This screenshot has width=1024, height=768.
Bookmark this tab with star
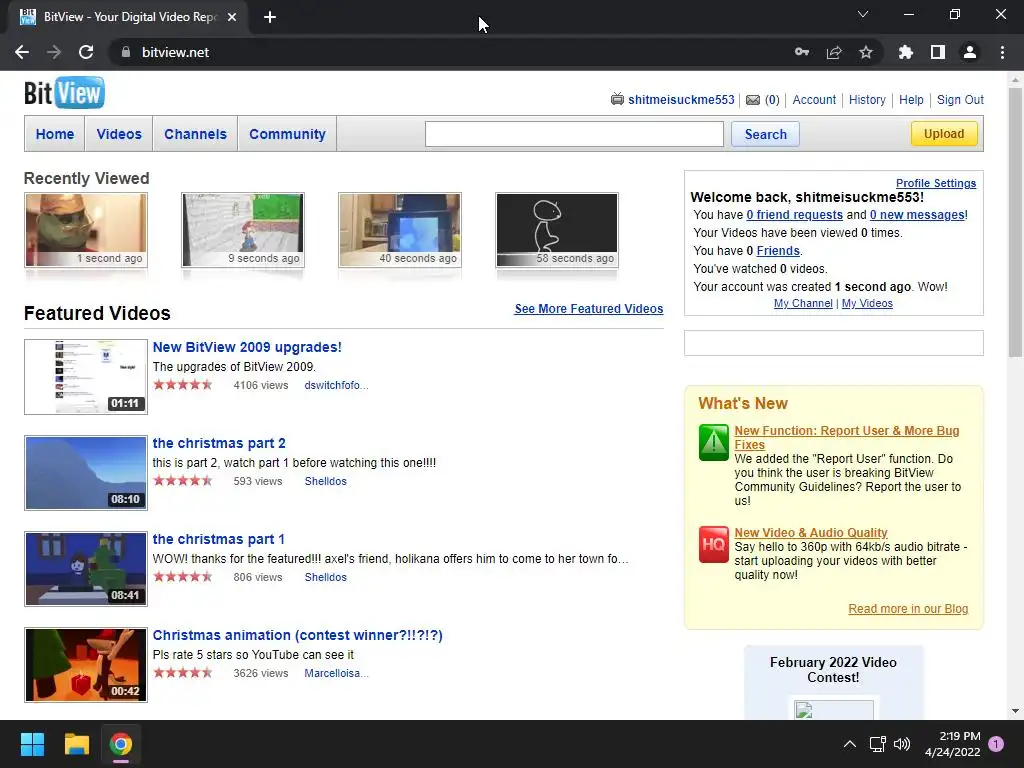coord(866,52)
